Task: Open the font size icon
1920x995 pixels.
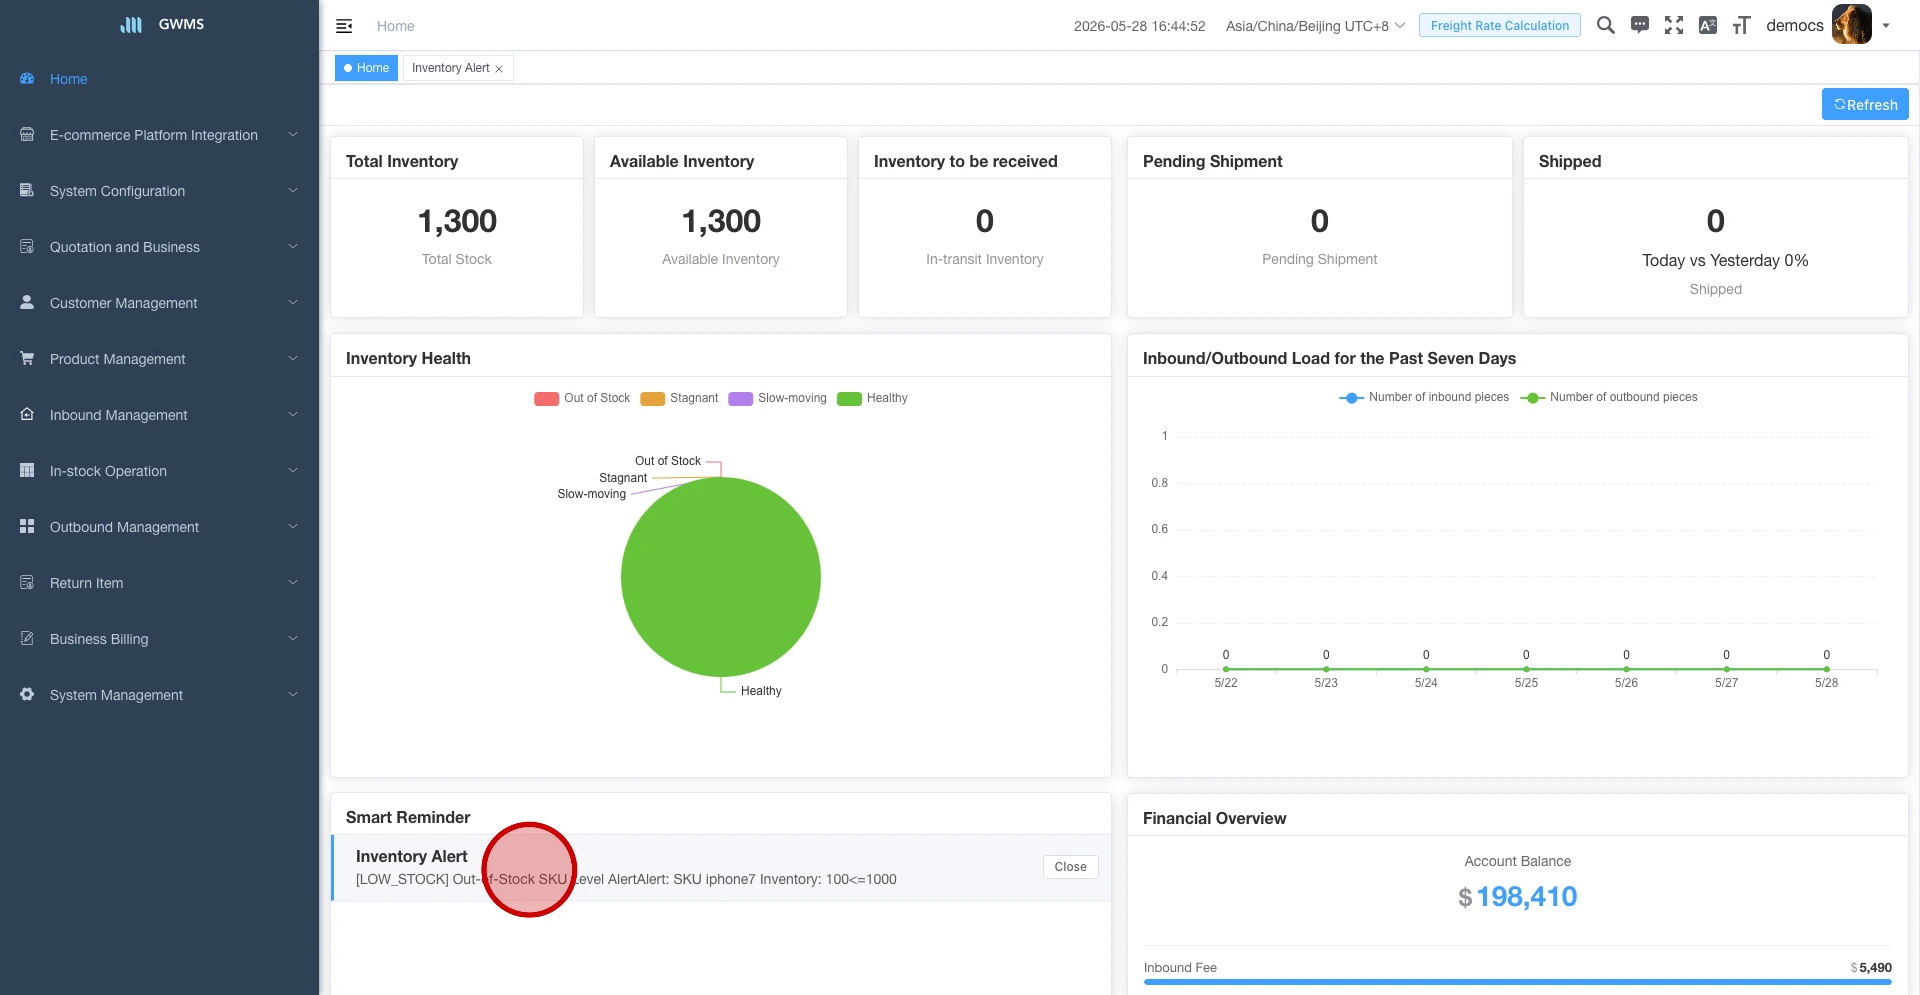Action: click(x=1742, y=25)
